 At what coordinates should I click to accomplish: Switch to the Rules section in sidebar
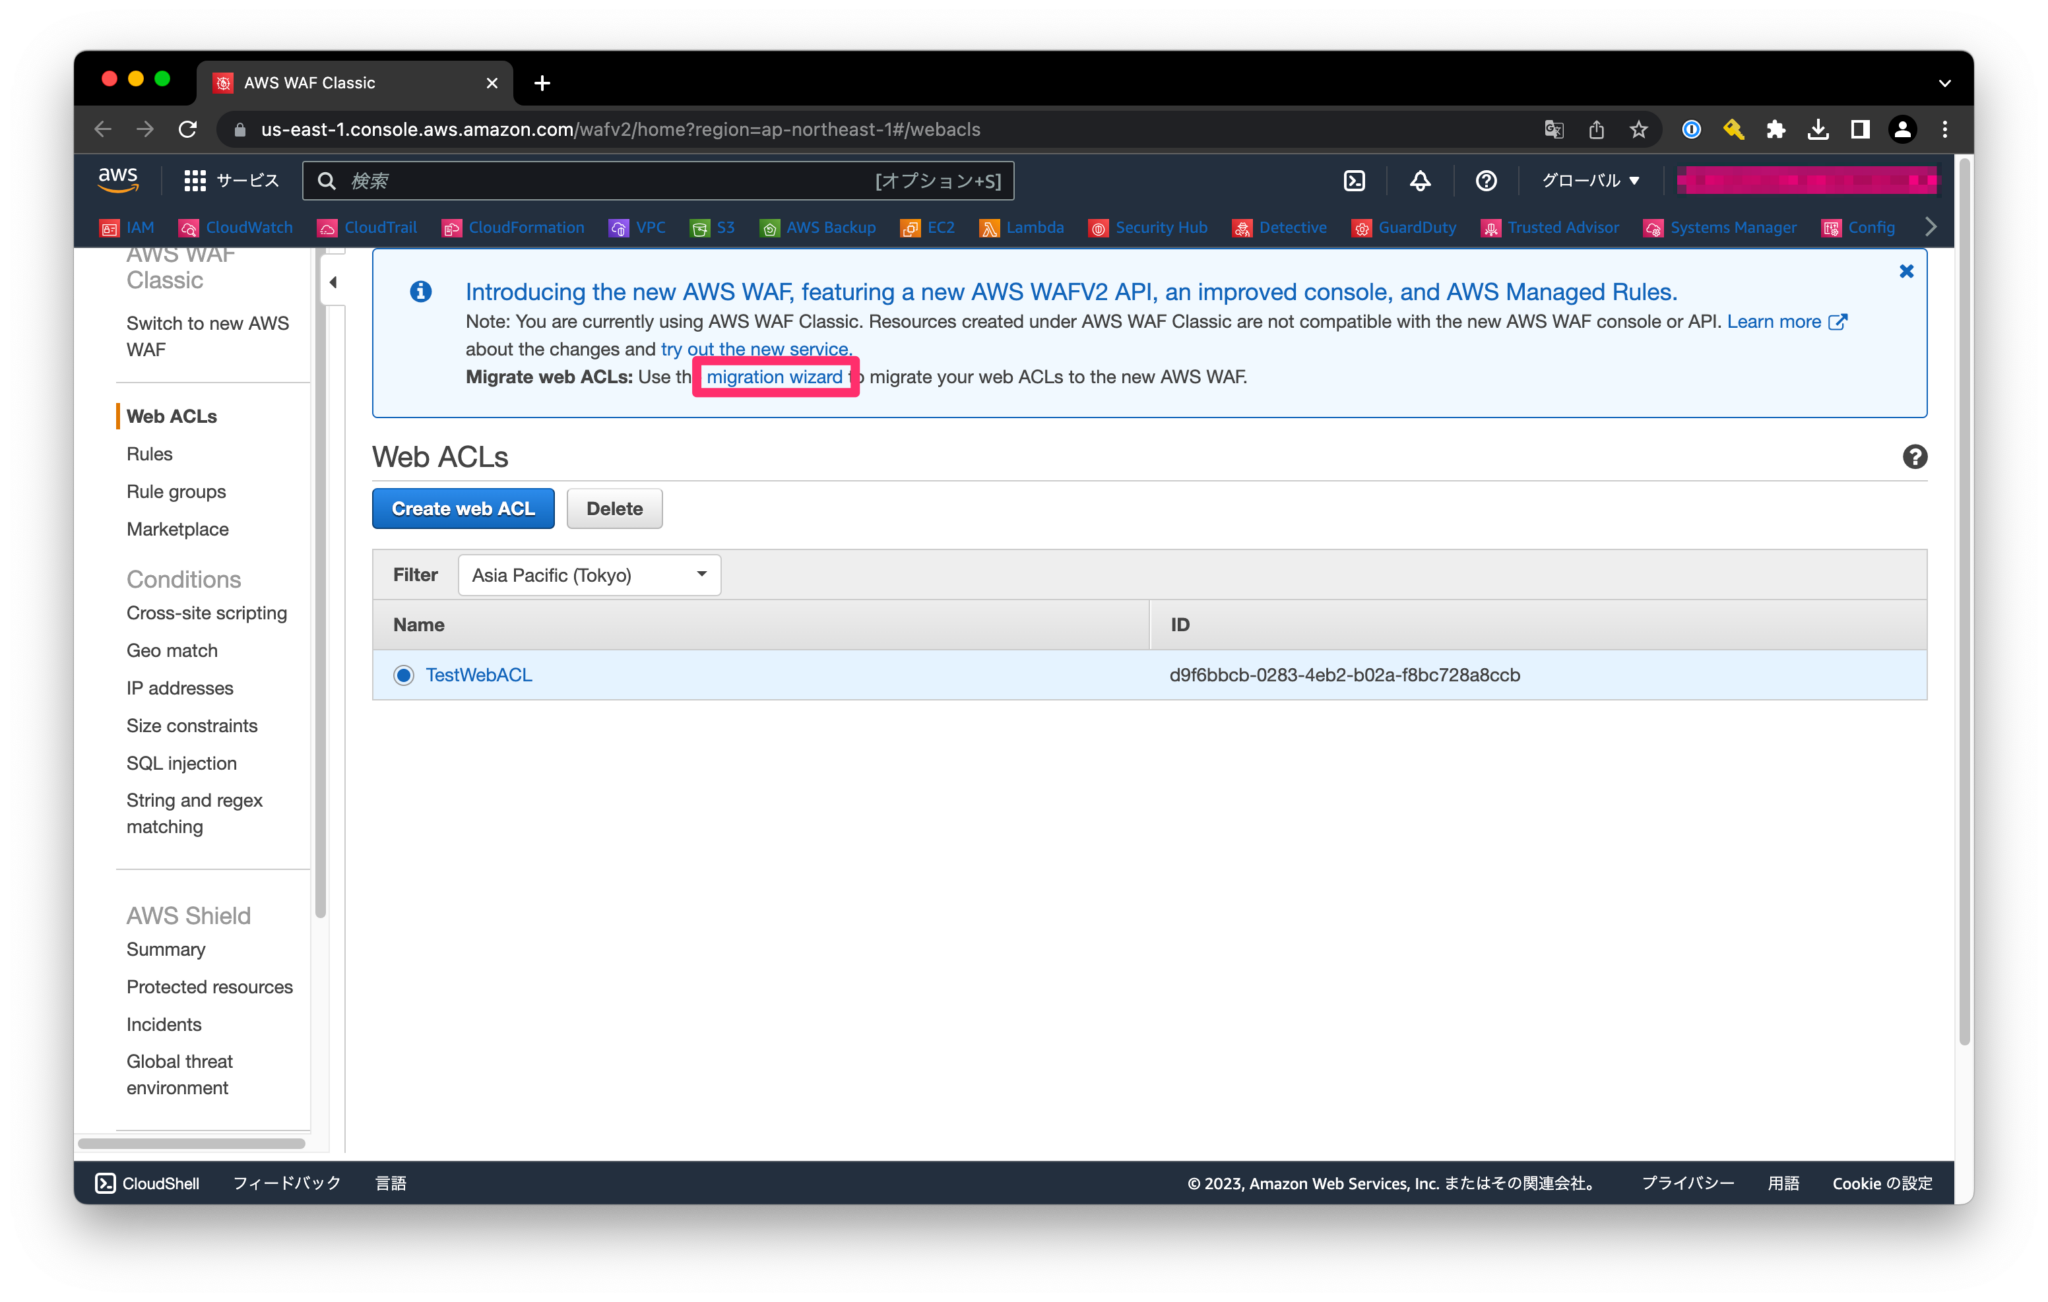149,453
